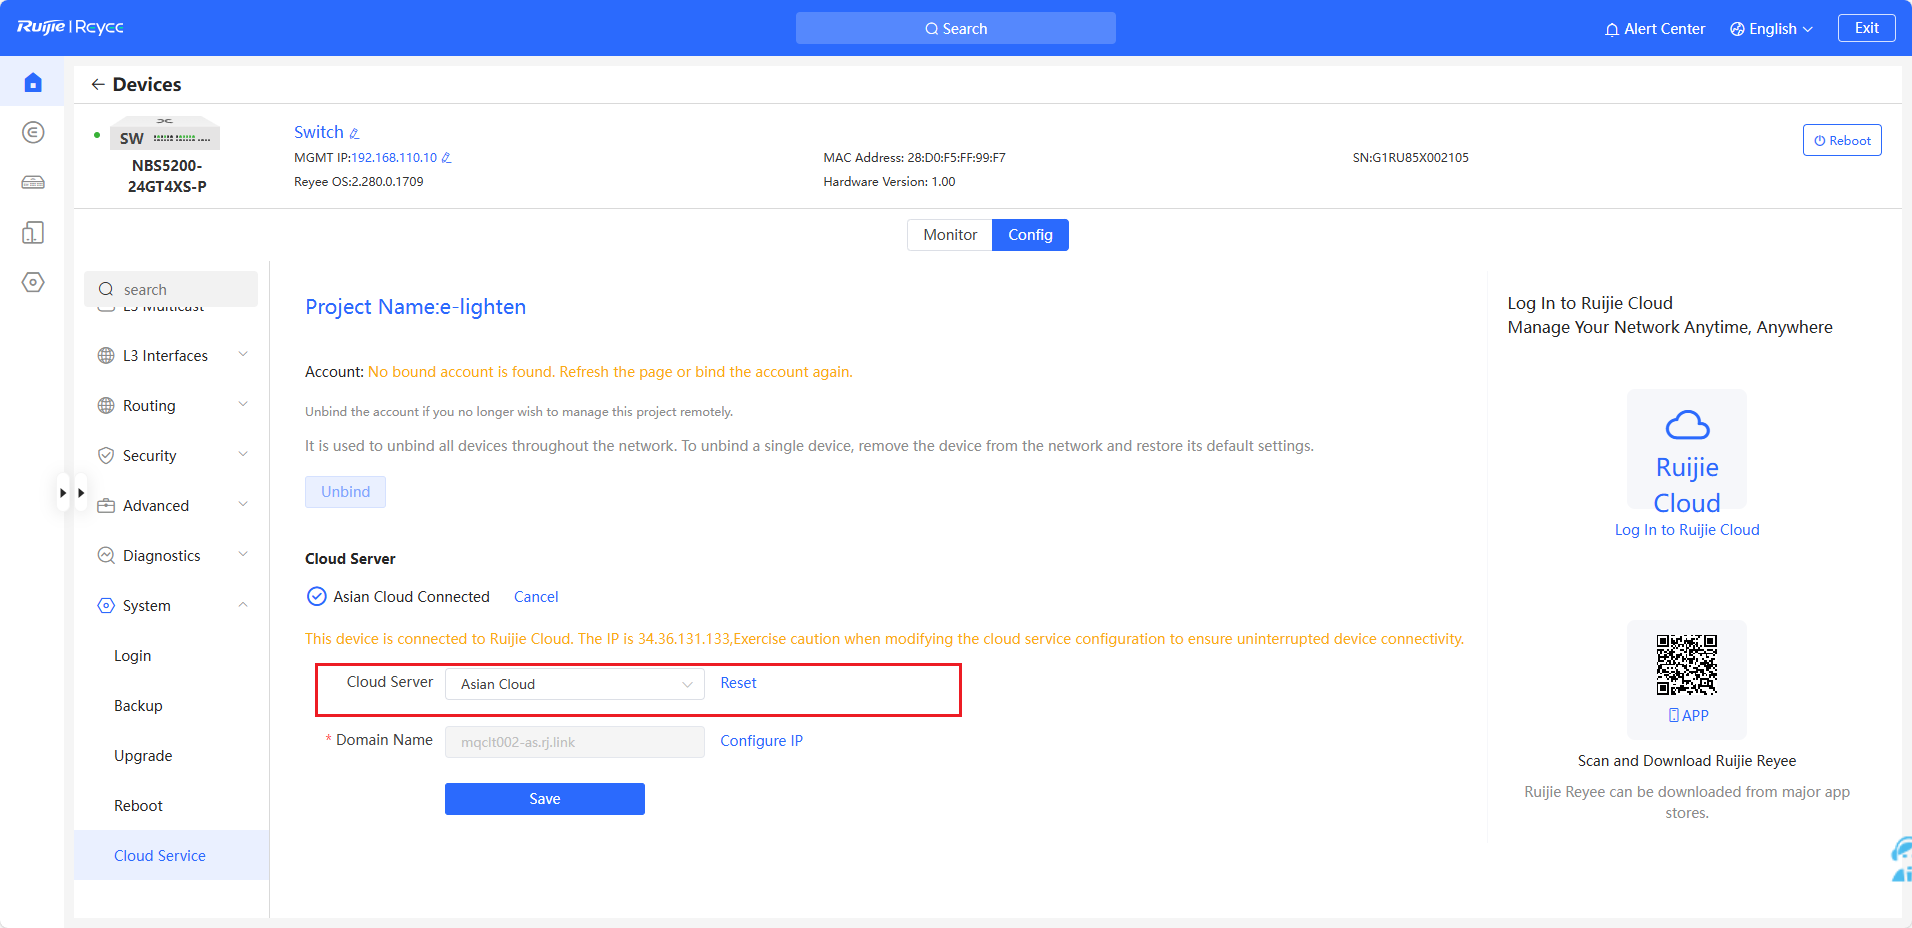Open the Upgrade menu item

pyautogui.click(x=143, y=756)
